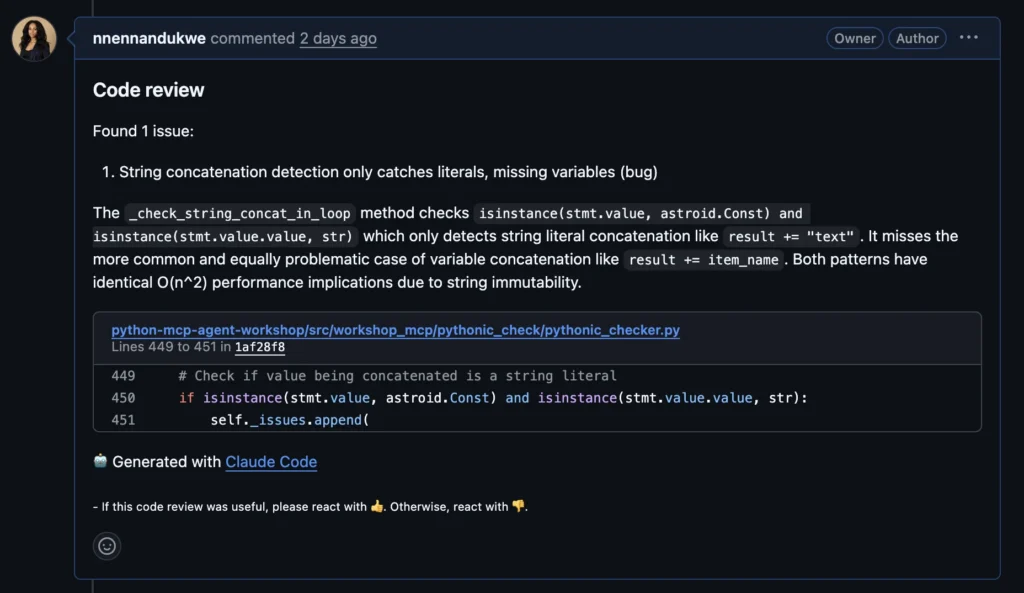The image size is (1024, 593).
Task: Click the commenter's profile avatar
Action: click(34, 39)
